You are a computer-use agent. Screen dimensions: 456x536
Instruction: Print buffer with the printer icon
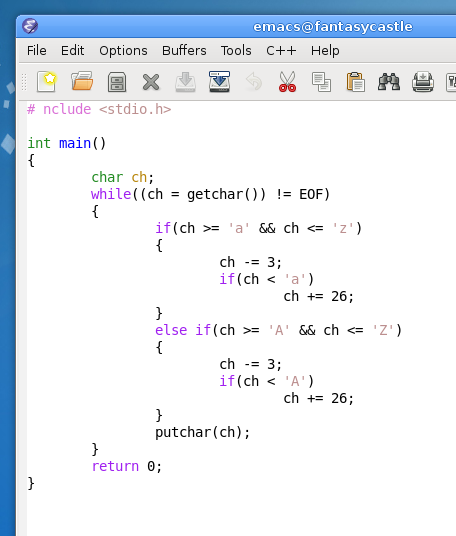pos(423,82)
